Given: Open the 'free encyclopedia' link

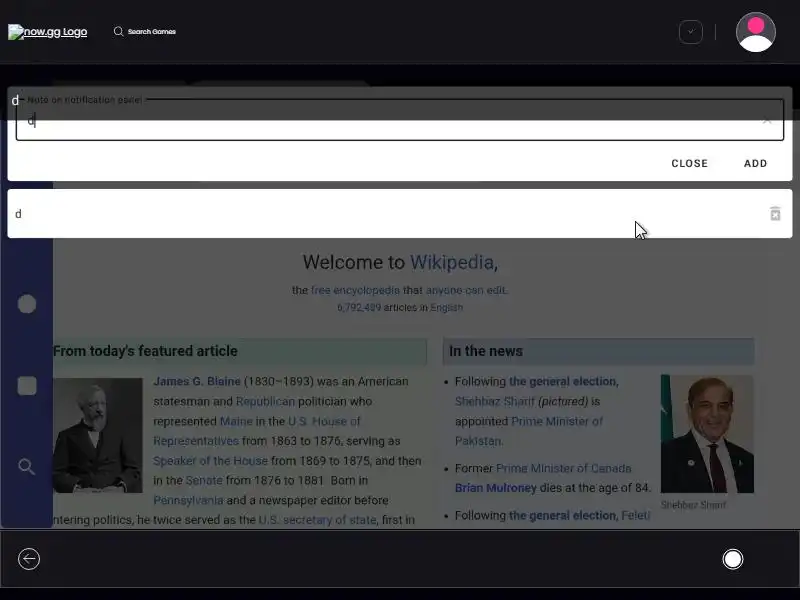Looking at the screenshot, I should pos(355,290).
